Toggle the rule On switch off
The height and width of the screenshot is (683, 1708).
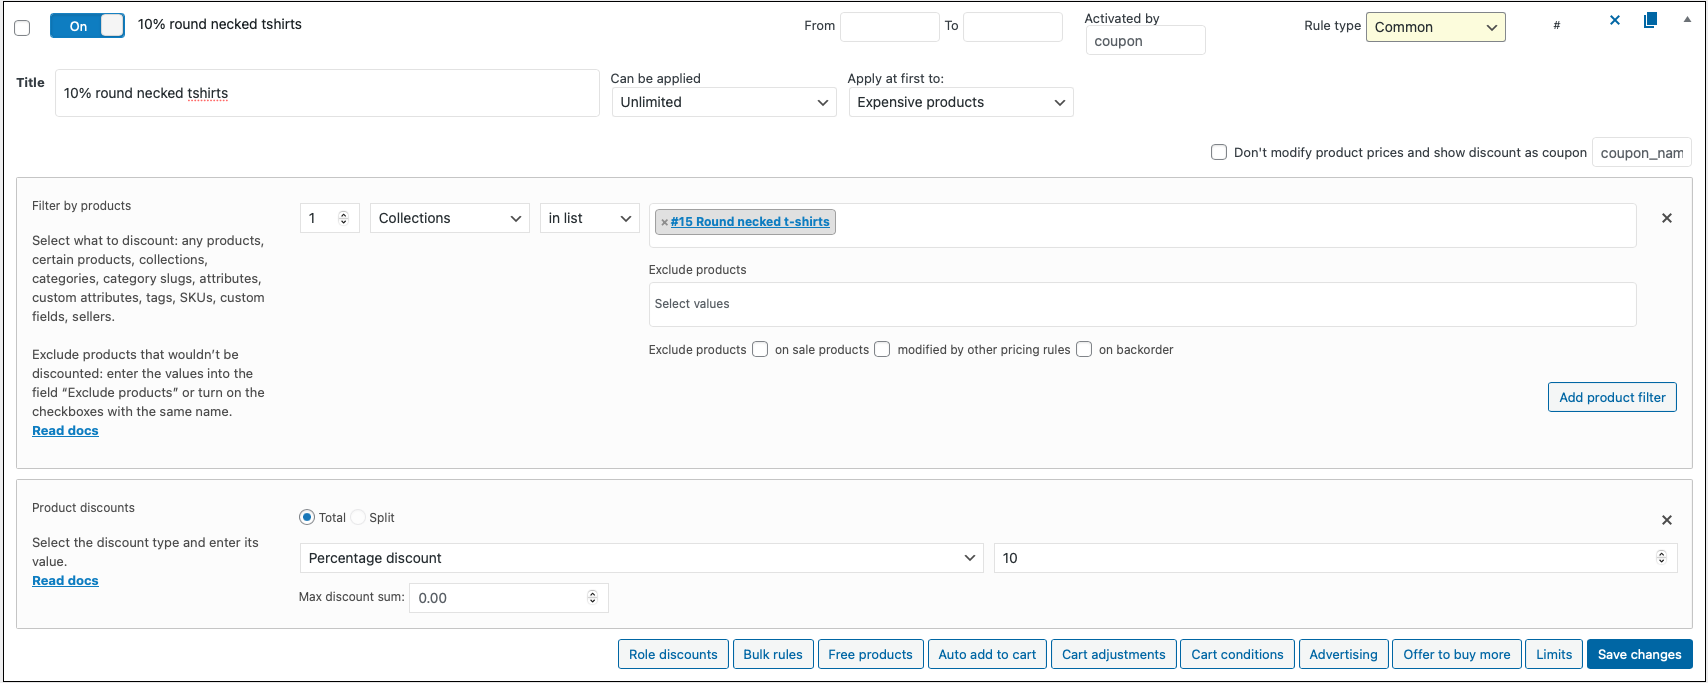pos(87,26)
